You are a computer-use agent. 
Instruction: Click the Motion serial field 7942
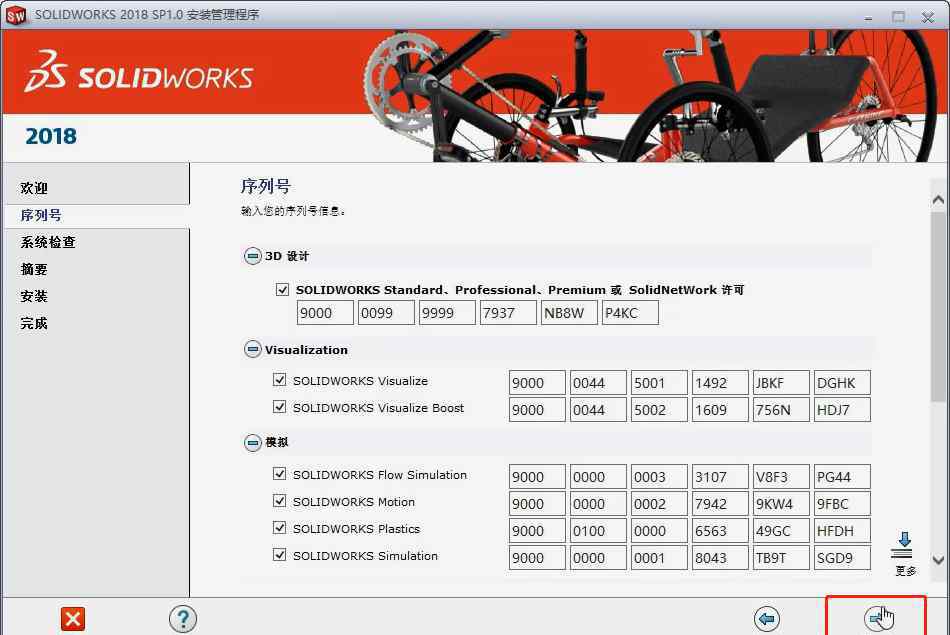pos(720,504)
